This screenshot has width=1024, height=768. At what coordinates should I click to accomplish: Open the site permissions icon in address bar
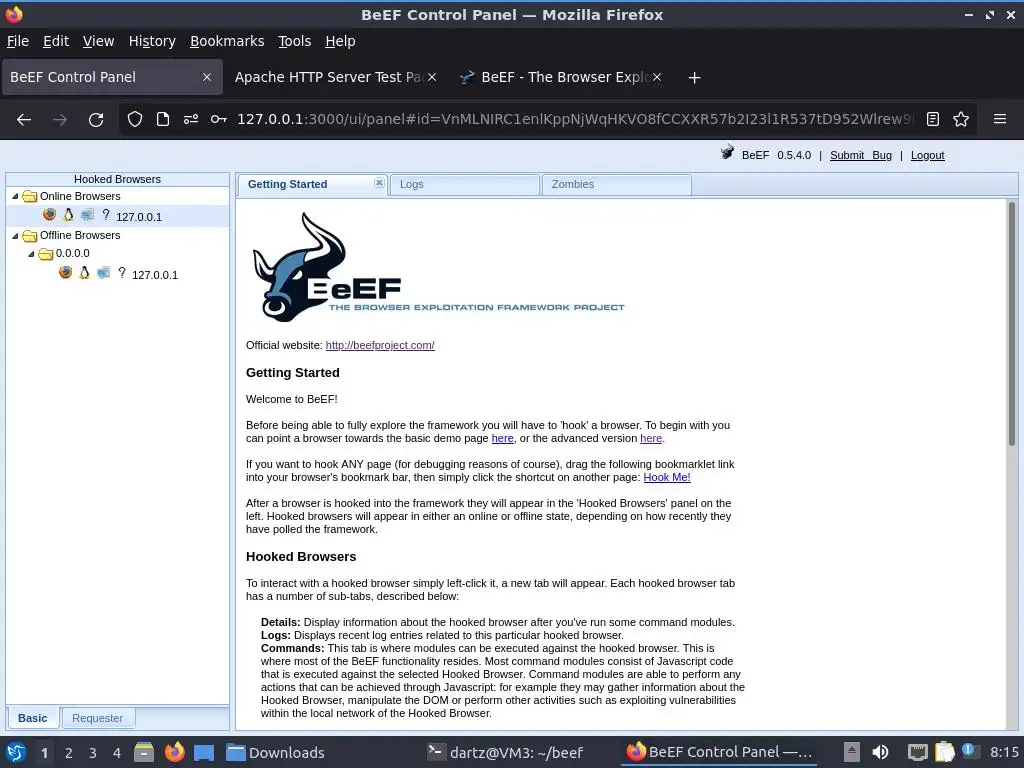(x=191, y=119)
